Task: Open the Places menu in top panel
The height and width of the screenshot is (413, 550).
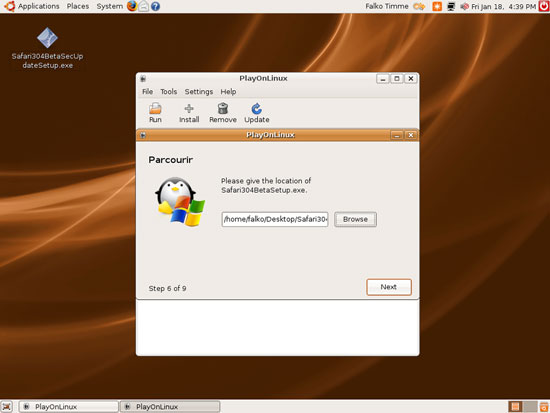Action: [78, 6]
